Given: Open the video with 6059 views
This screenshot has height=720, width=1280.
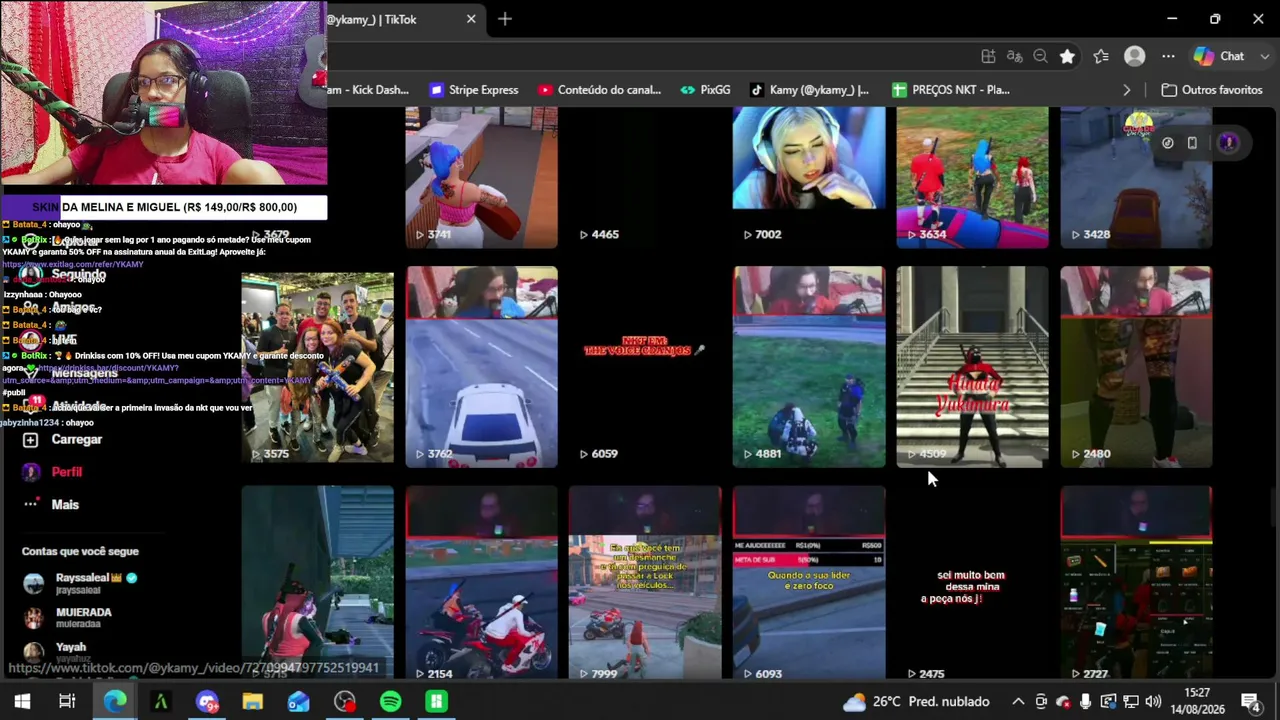Looking at the screenshot, I should pyautogui.click(x=645, y=367).
